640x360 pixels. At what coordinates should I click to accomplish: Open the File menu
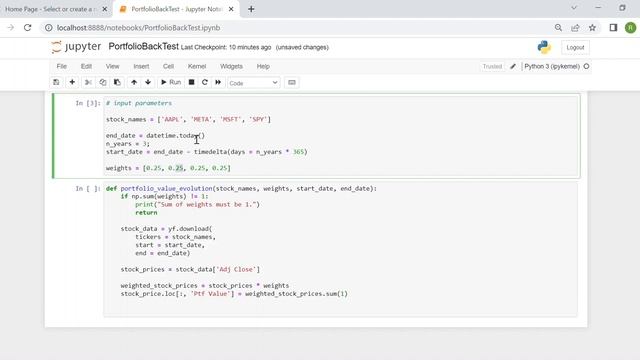(62, 66)
